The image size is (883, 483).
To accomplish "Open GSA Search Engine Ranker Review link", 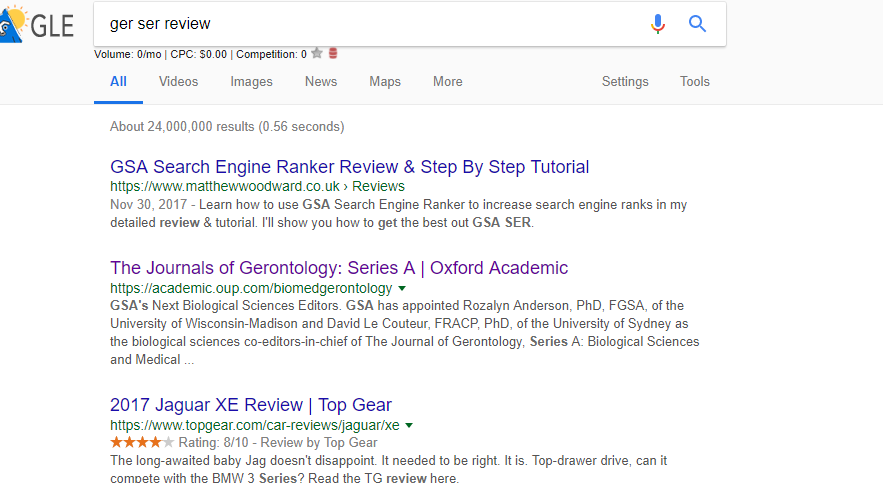I will click(350, 167).
